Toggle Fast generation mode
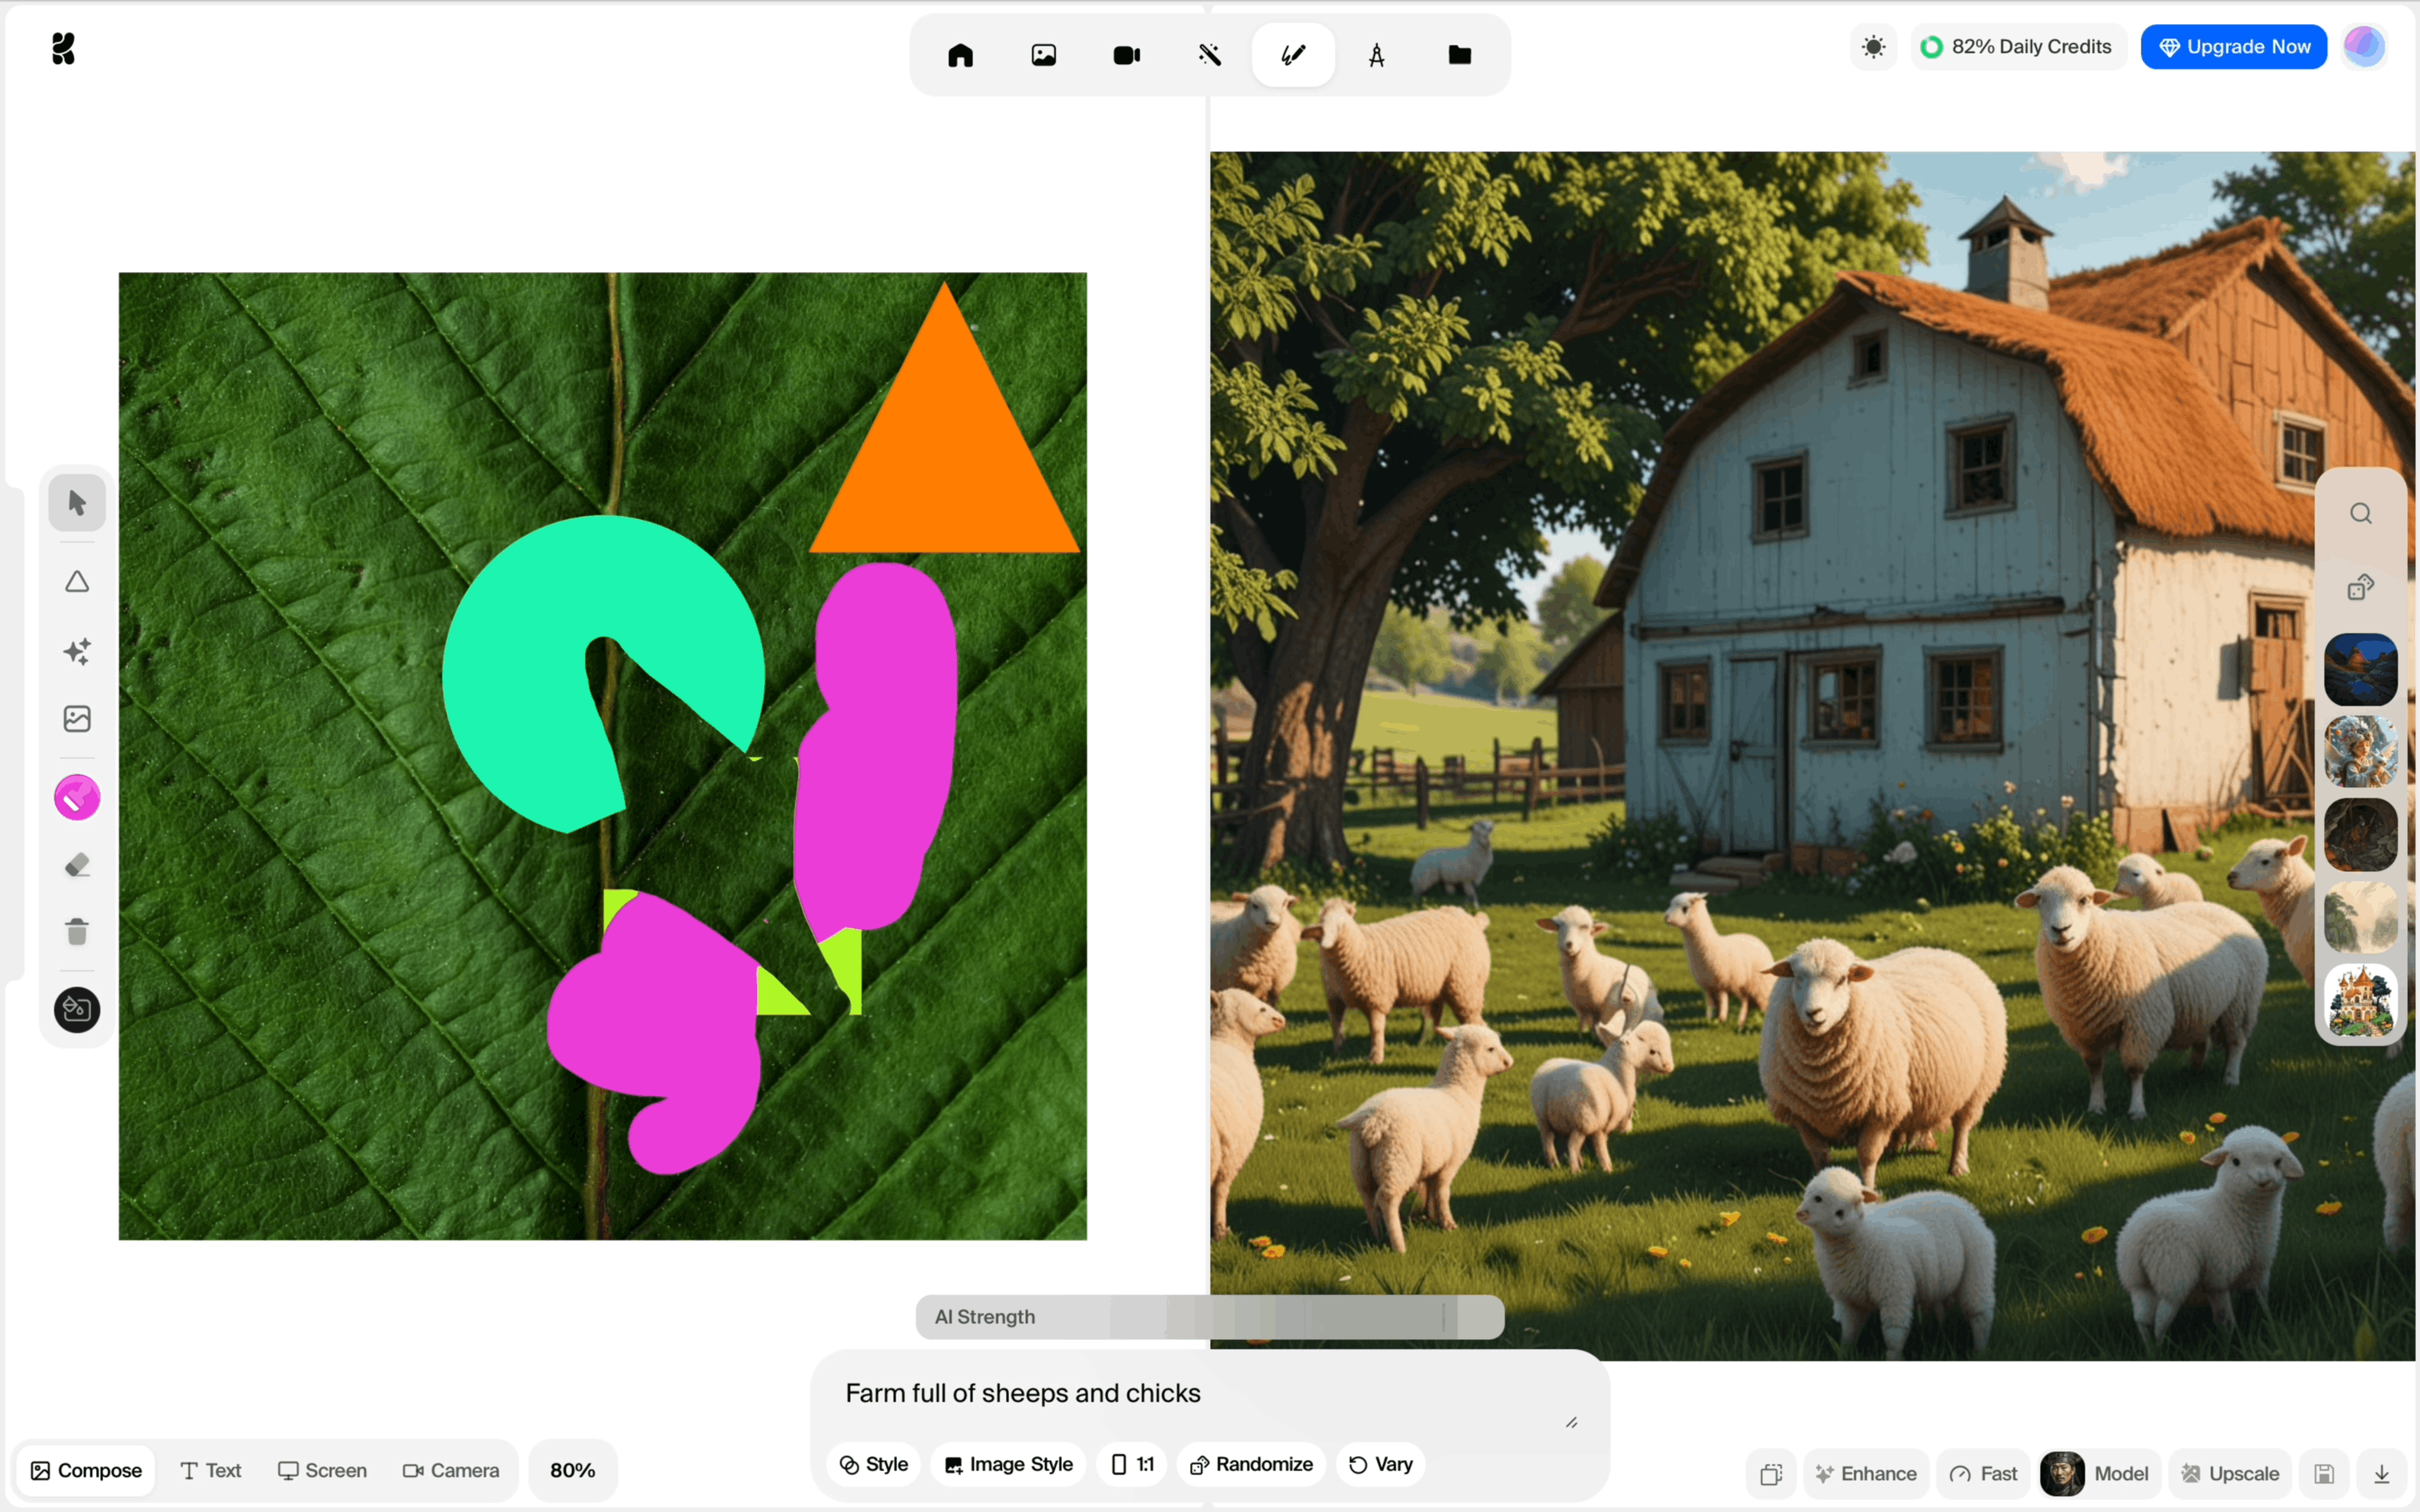The image size is (2420, 1512). [1983, 1473]
